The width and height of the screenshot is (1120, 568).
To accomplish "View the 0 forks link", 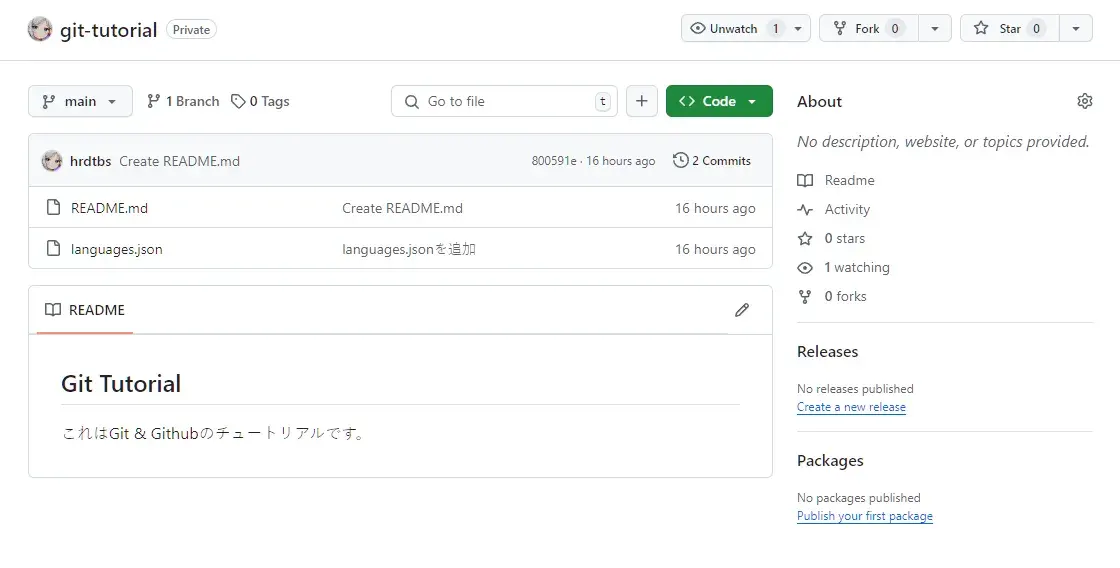I will [x=832, y=296].
